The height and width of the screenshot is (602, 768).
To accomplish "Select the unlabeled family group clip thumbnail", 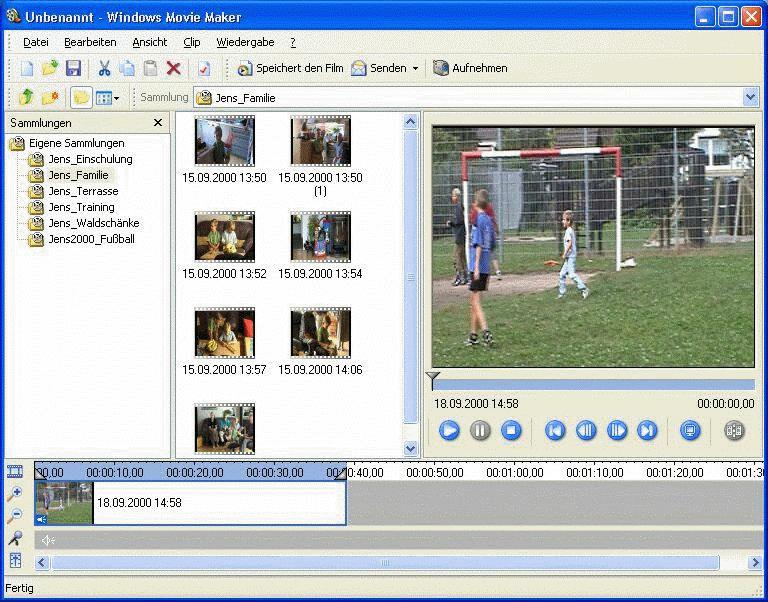I will point(224,429).
